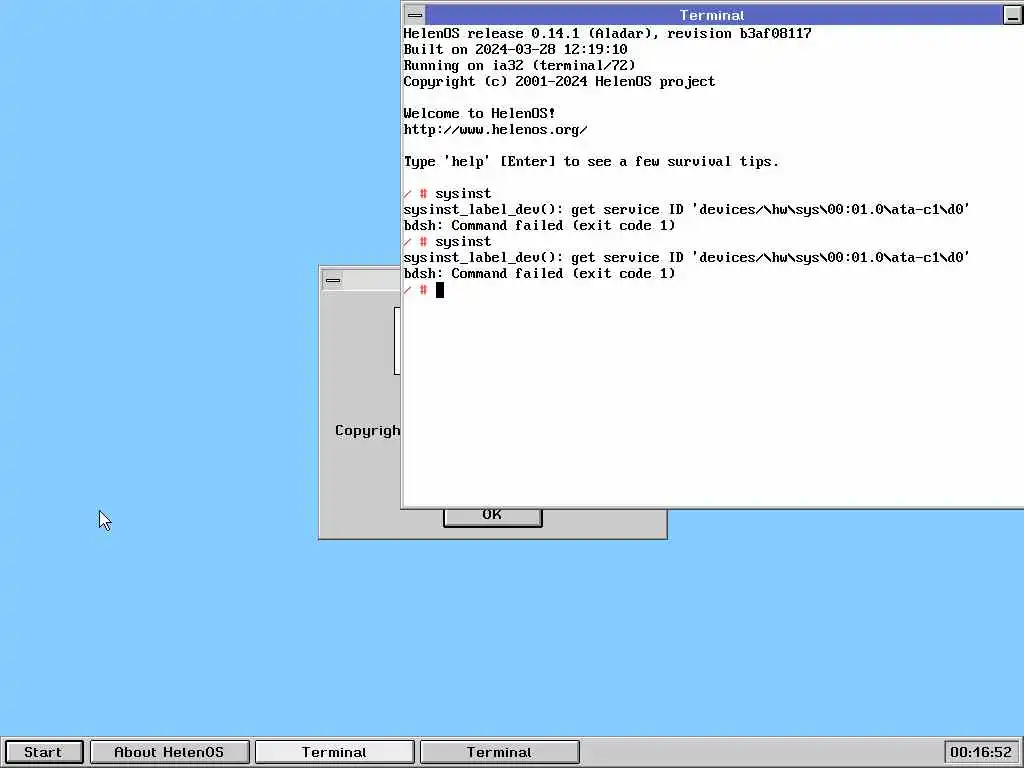
Task: Click 'Running on ia32' line
Action: pyautogui.click(x=519, y=65)
